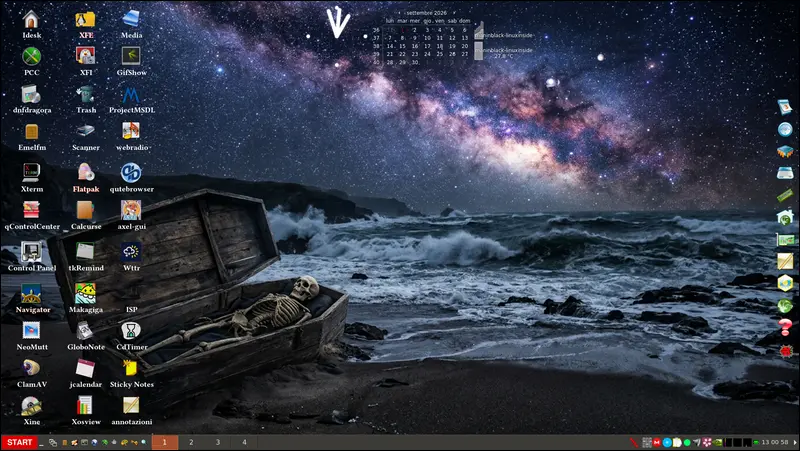Open the Media desktop icon
The image size is (800, 451).
pos(131,19)
